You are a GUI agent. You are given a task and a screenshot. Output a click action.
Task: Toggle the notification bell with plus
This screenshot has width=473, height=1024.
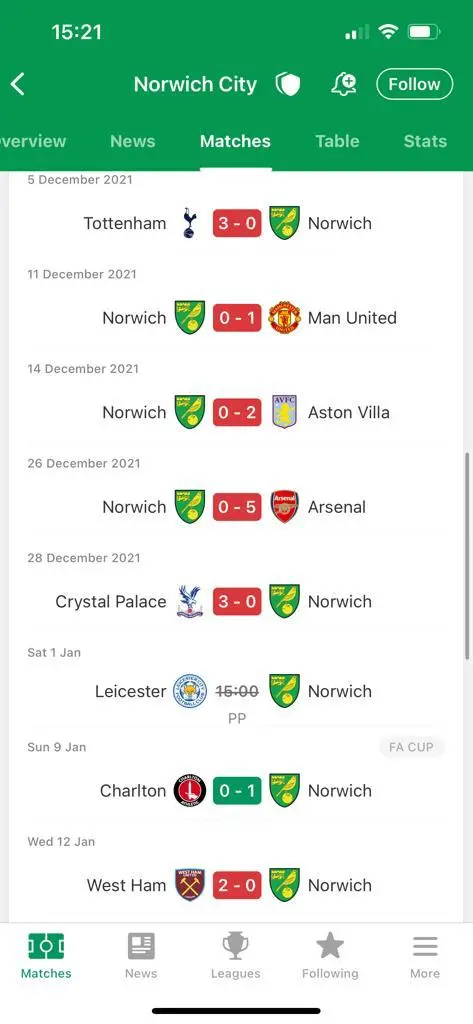tap(344, 84)
